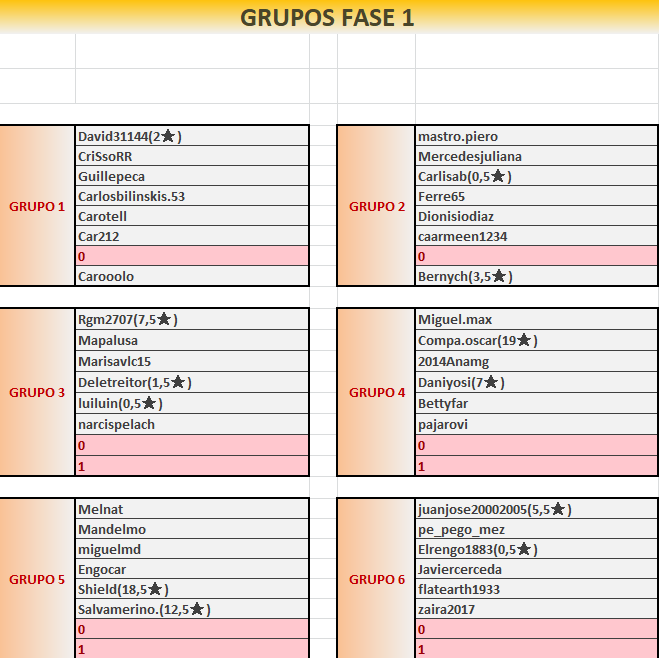
Task: Select the mastro.piero cell
Action: [536, 136]
